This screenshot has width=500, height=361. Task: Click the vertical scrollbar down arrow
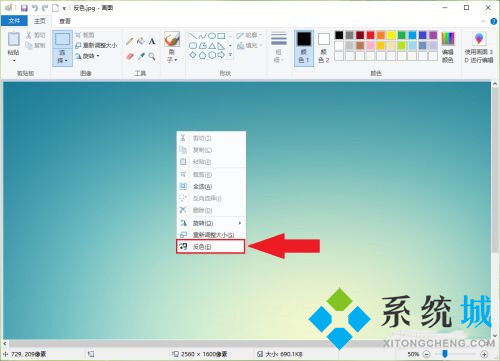tap(495, 336)
